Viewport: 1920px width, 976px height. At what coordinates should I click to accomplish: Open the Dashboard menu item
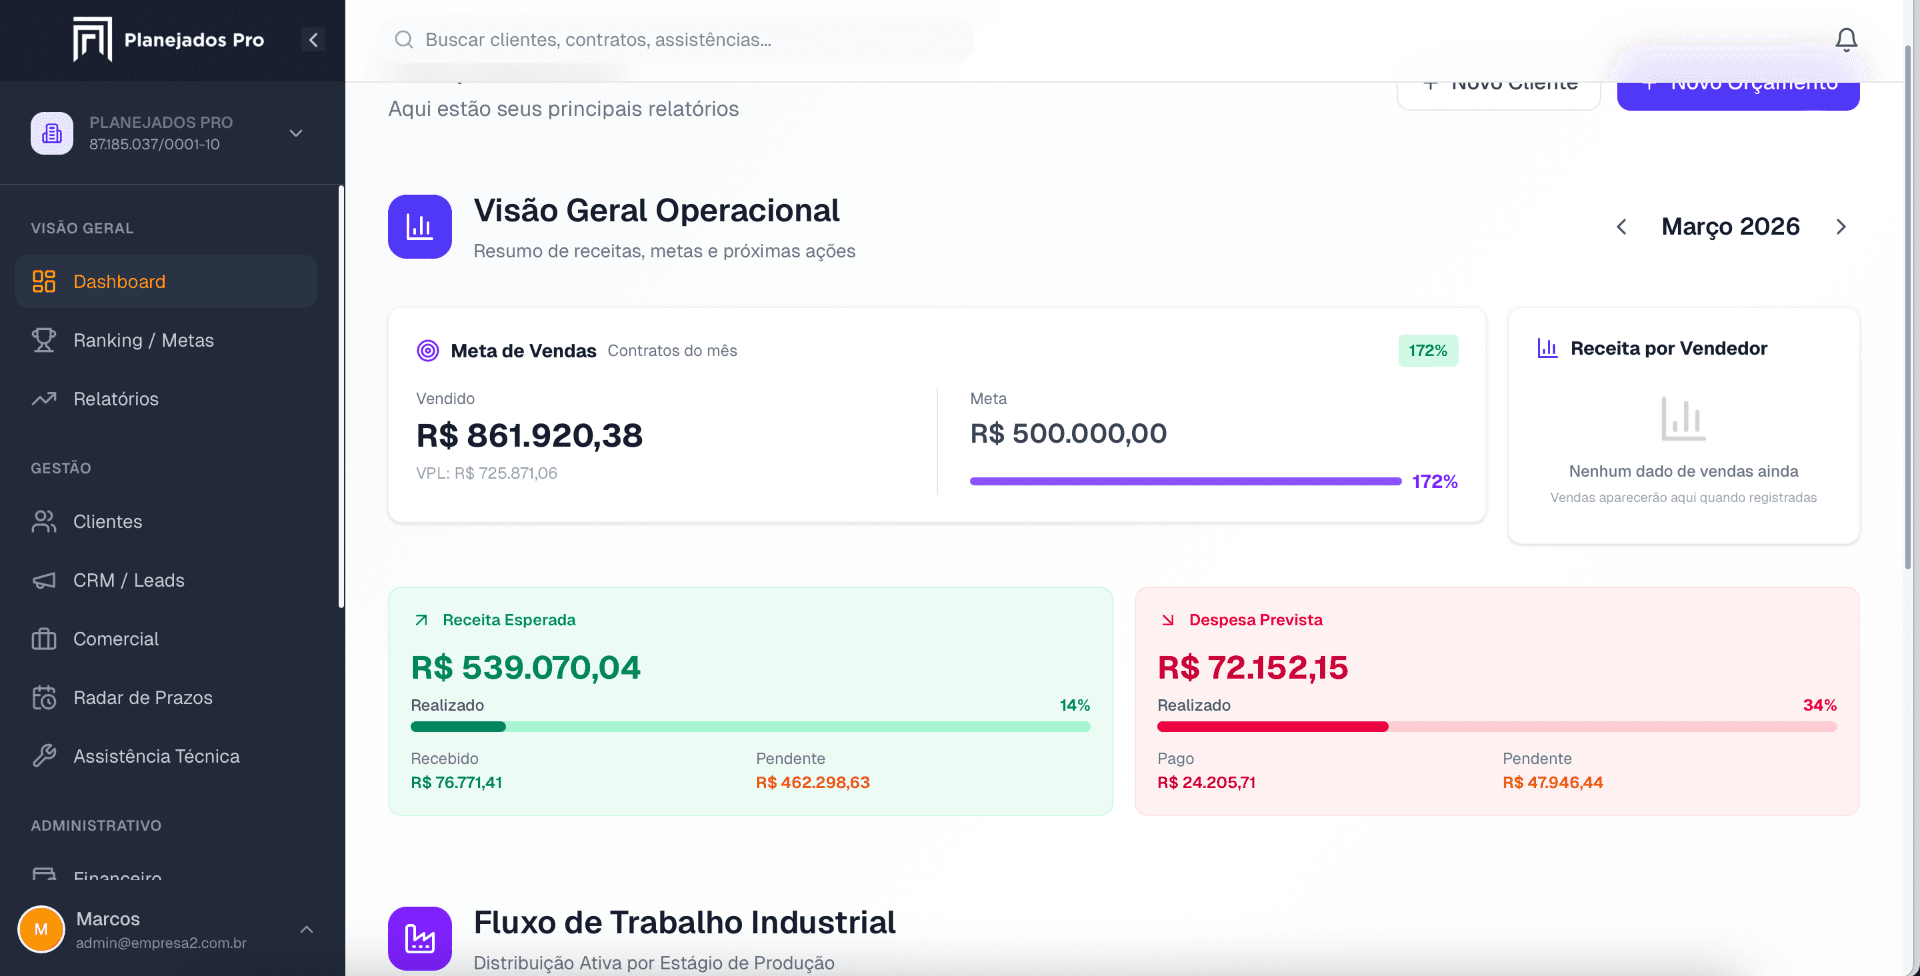coord(166,281)
